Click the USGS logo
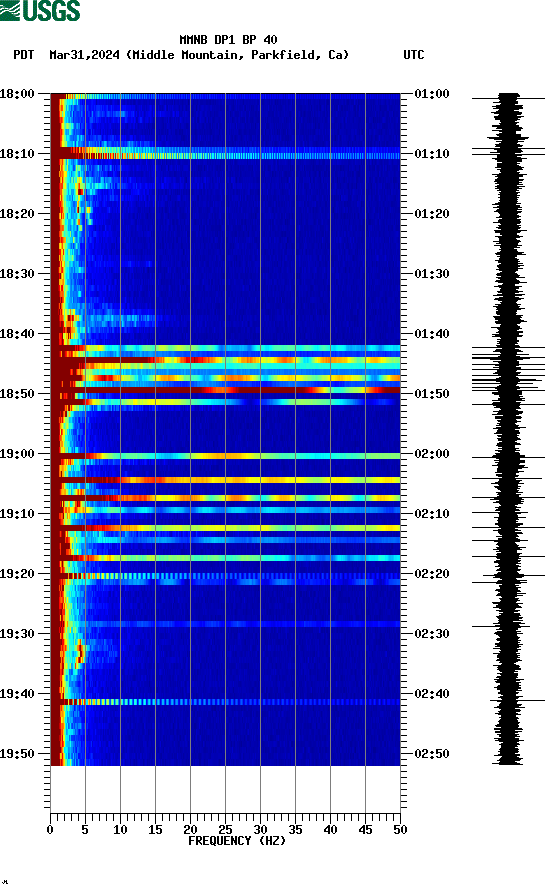 (x=40, y=11)
